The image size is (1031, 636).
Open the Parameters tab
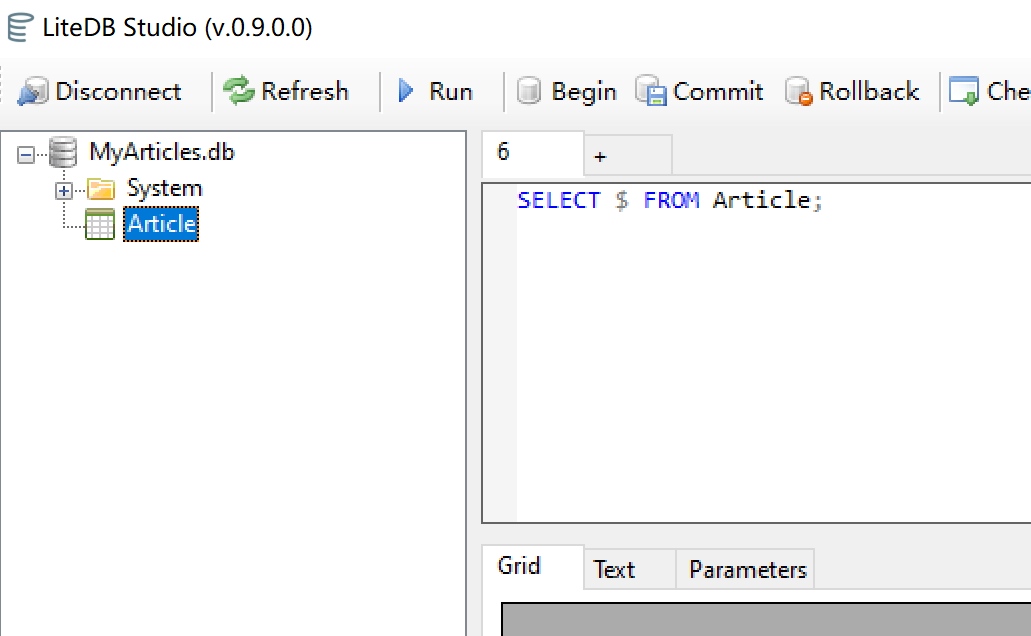[x=745, y=569]
